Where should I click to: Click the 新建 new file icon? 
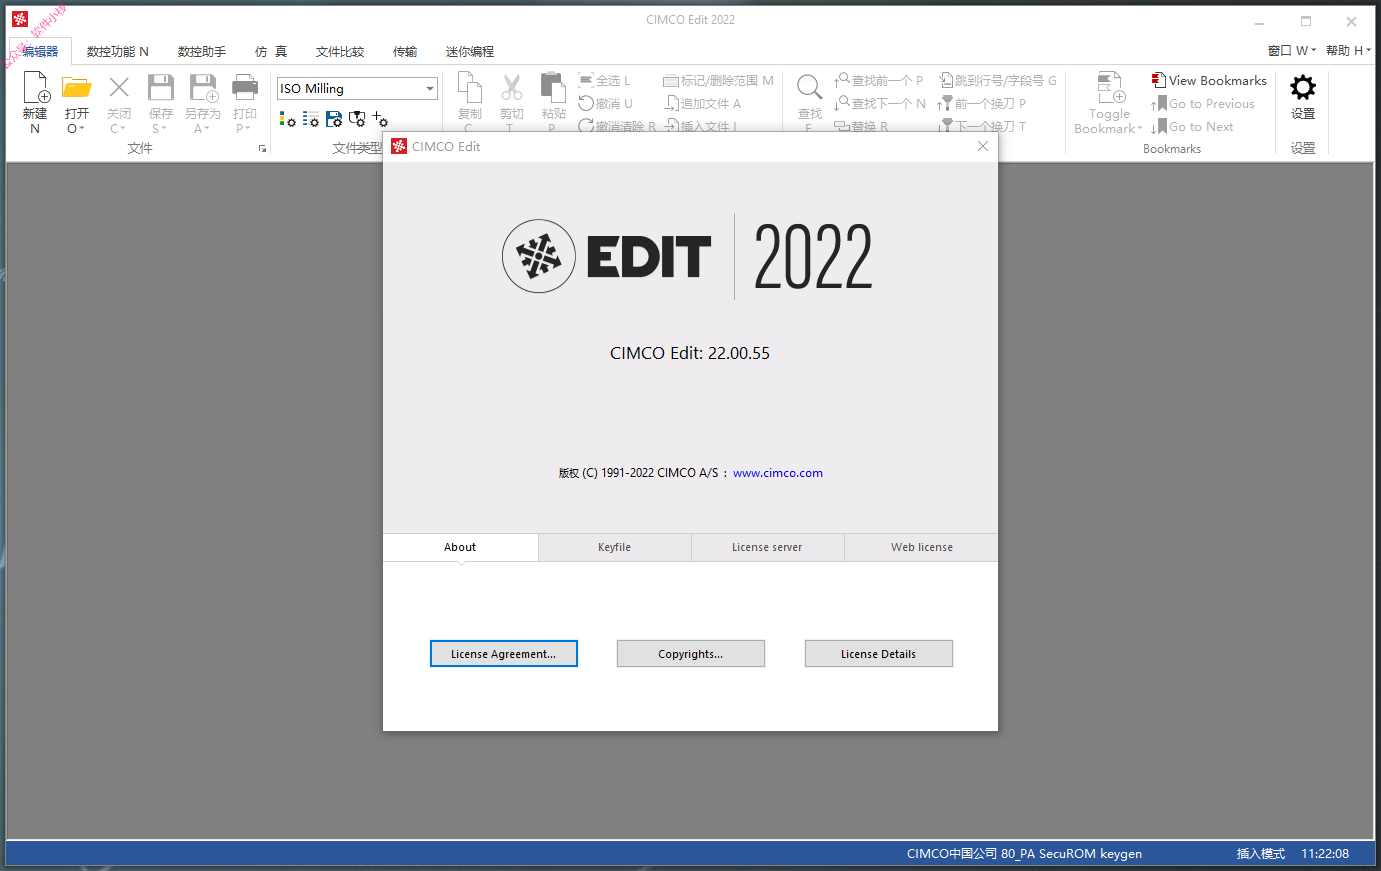(x=36, y=88)
